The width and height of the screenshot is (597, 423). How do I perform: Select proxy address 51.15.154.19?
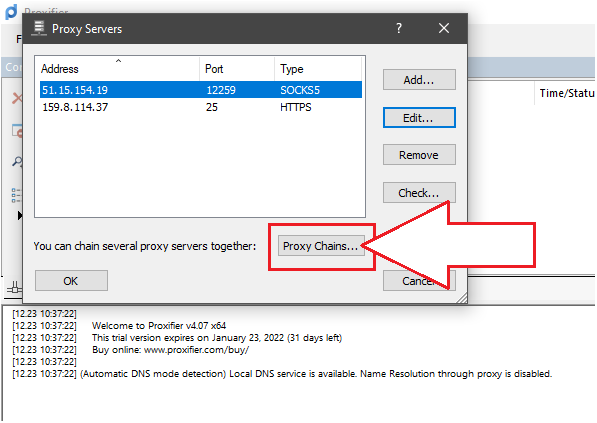pos(75,90)
